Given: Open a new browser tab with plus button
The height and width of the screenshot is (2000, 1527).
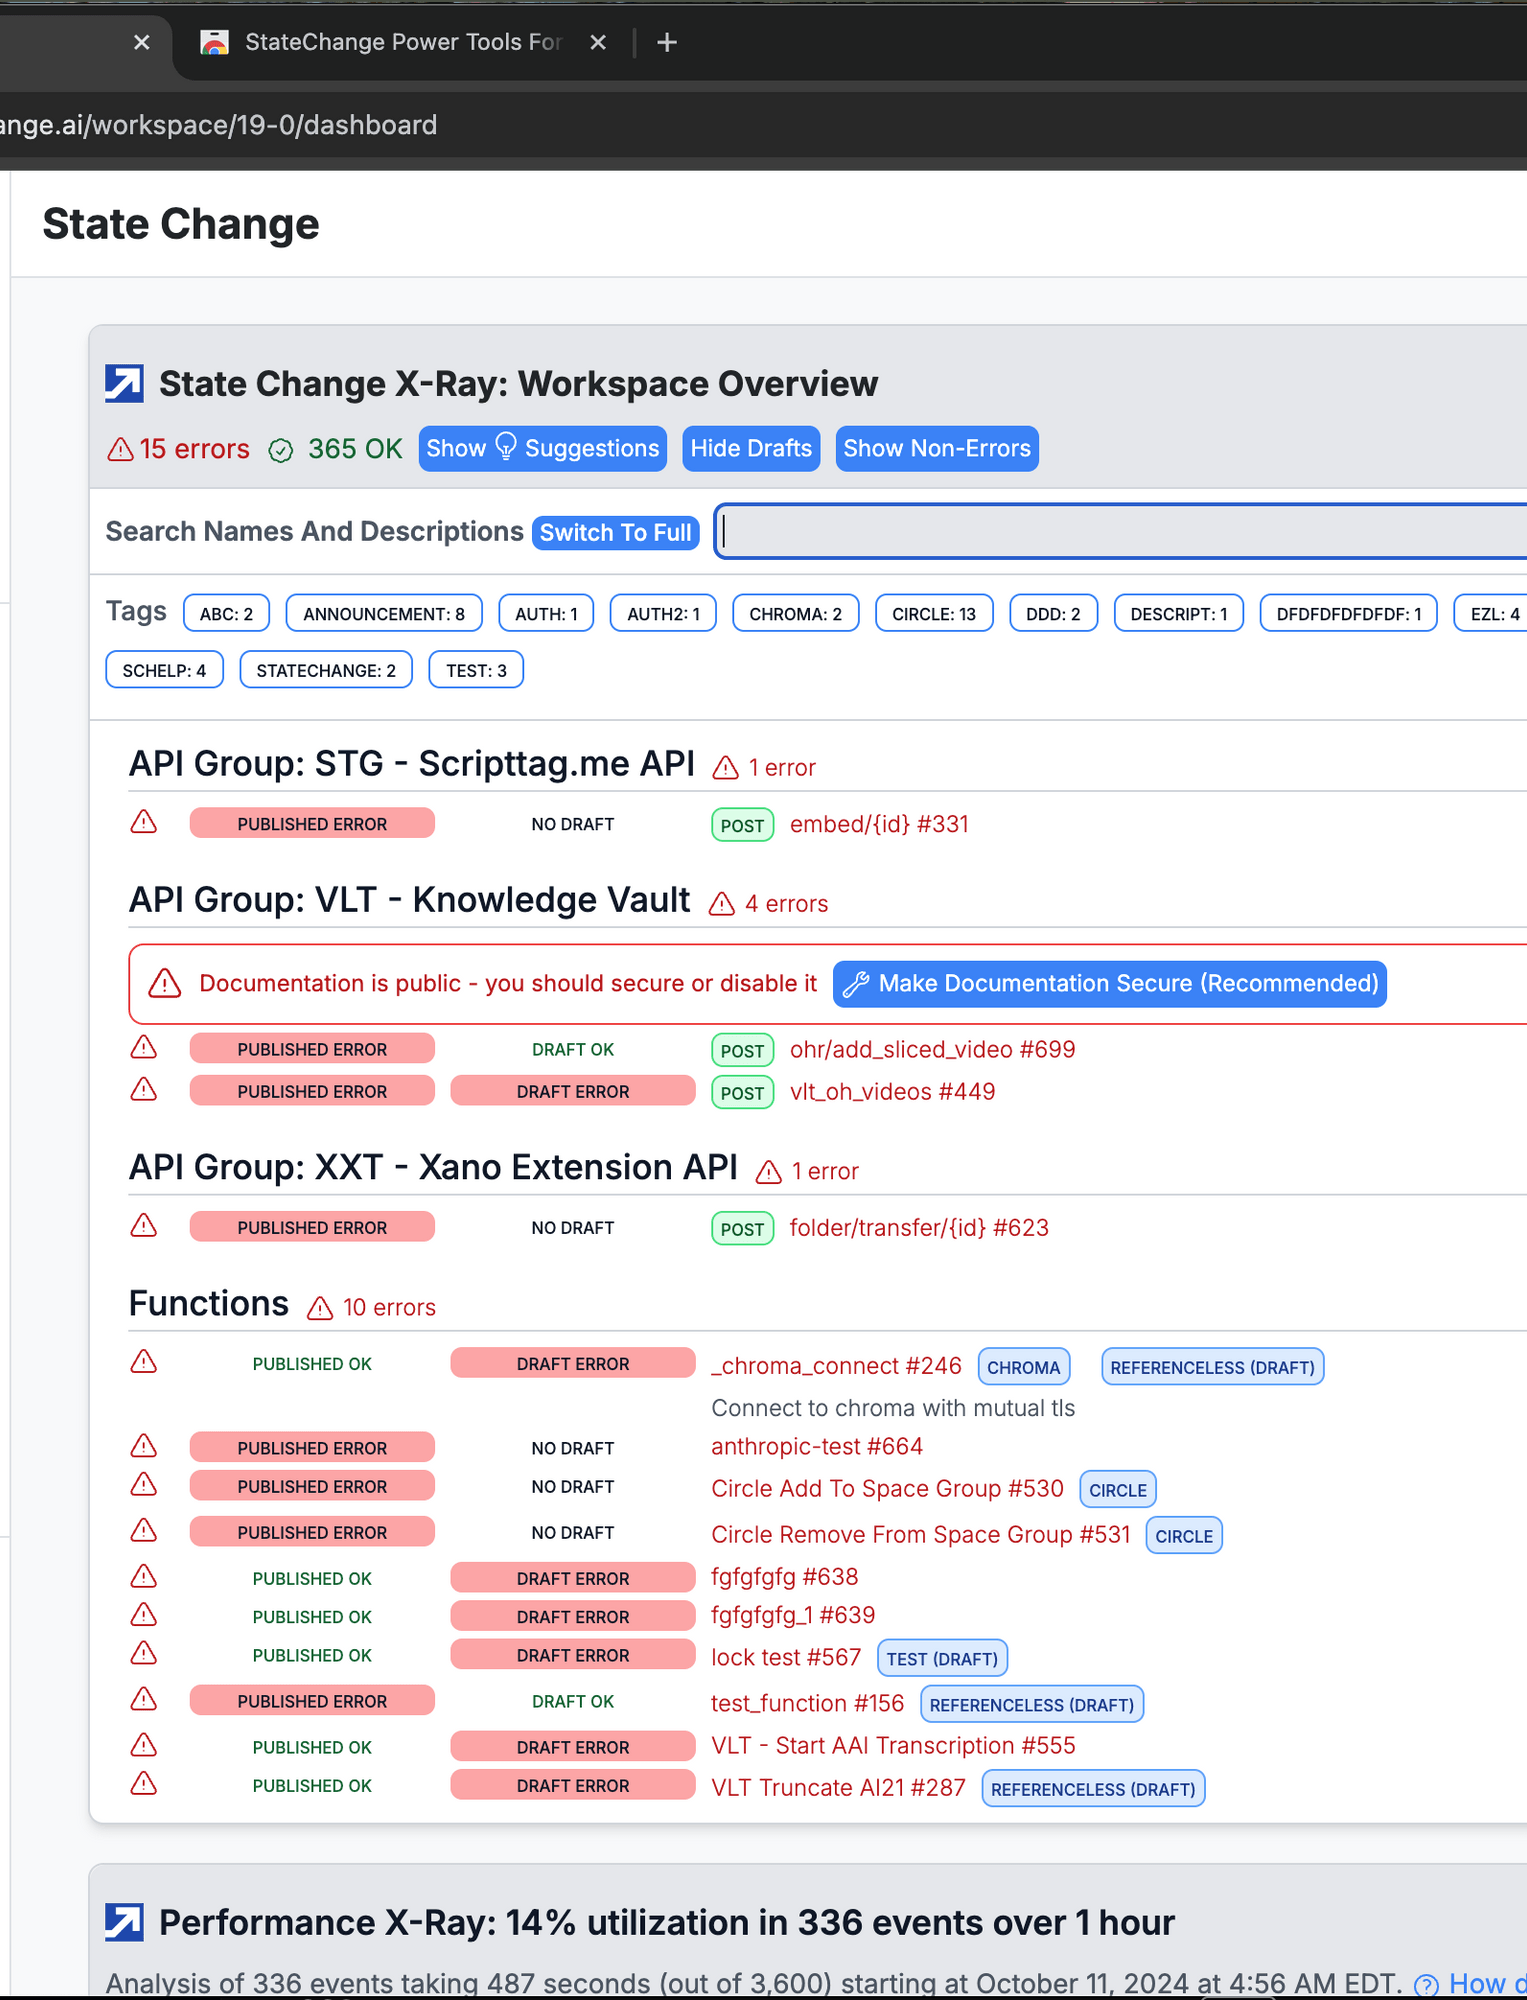Looking at the screenshot, I should pos(667,42).
